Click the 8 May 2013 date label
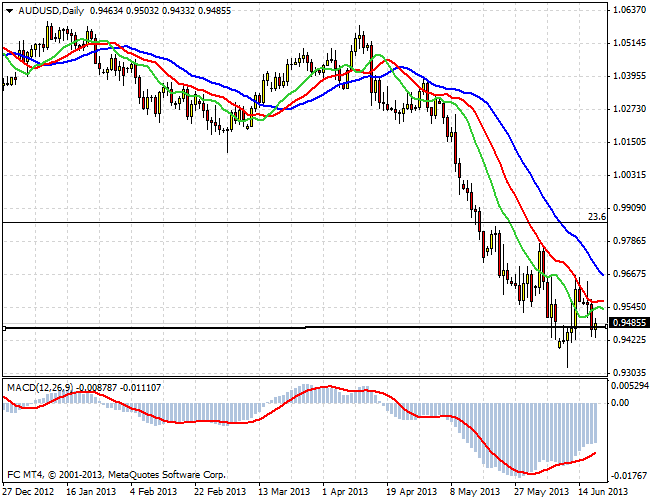The width and height of the screenshot is (650, 500). [x=475, y=492]
